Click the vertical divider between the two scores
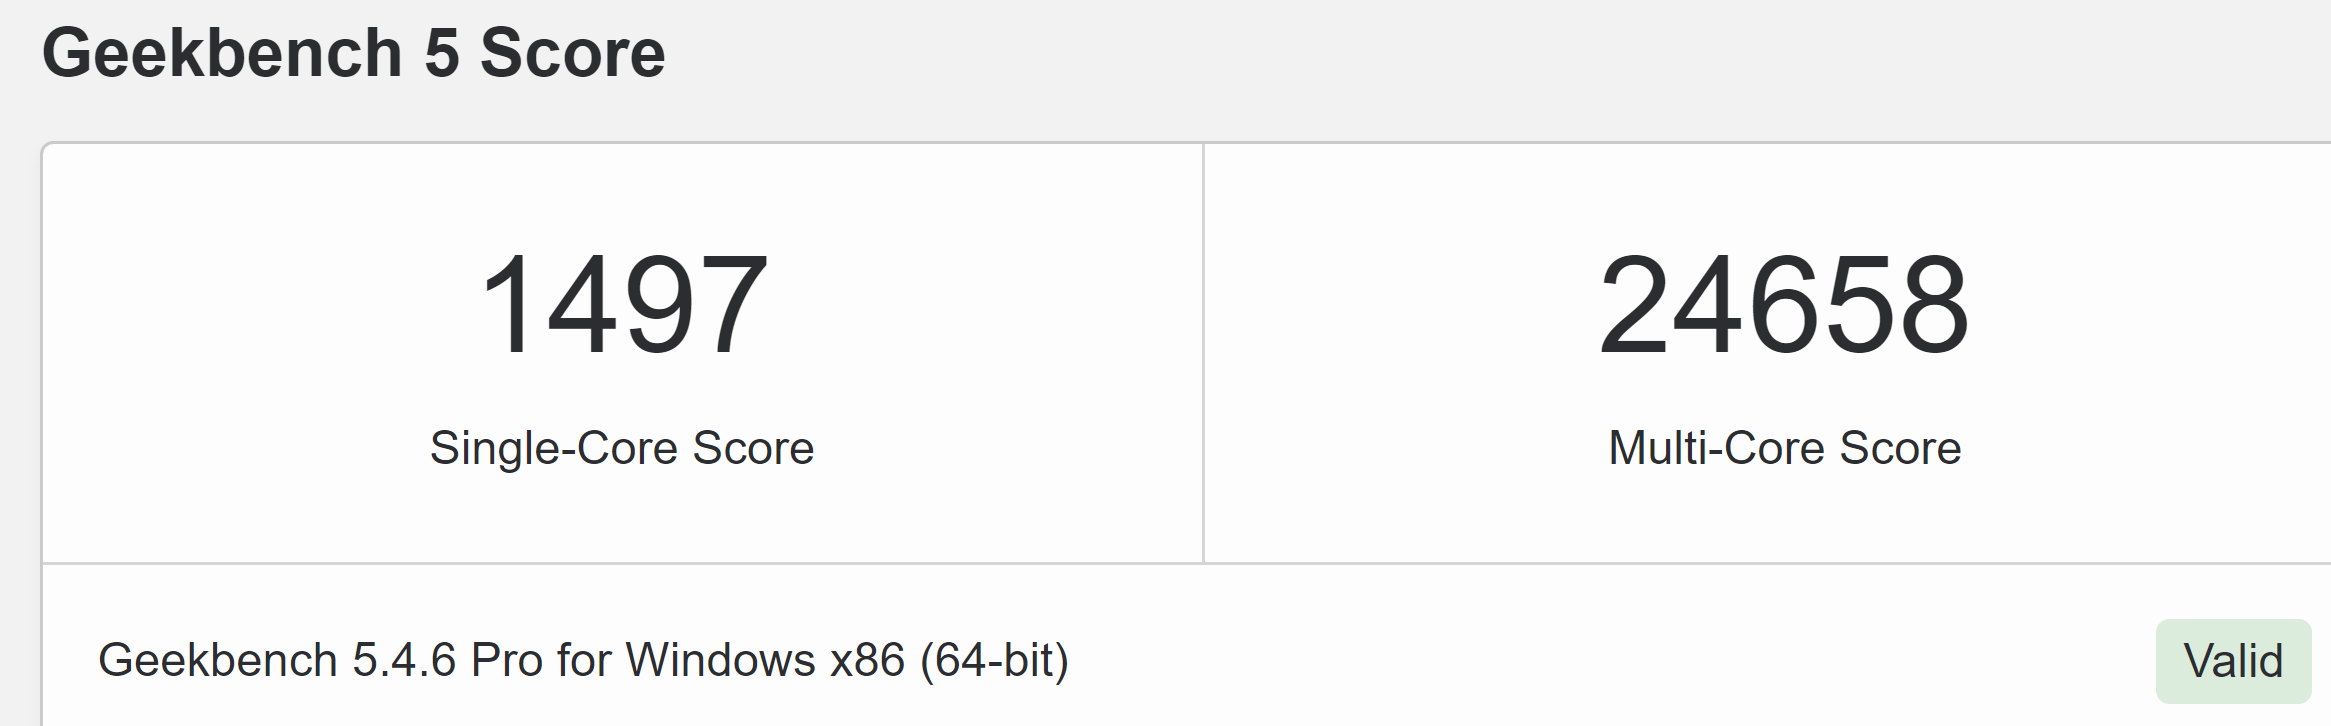 tap(1203, 350)
